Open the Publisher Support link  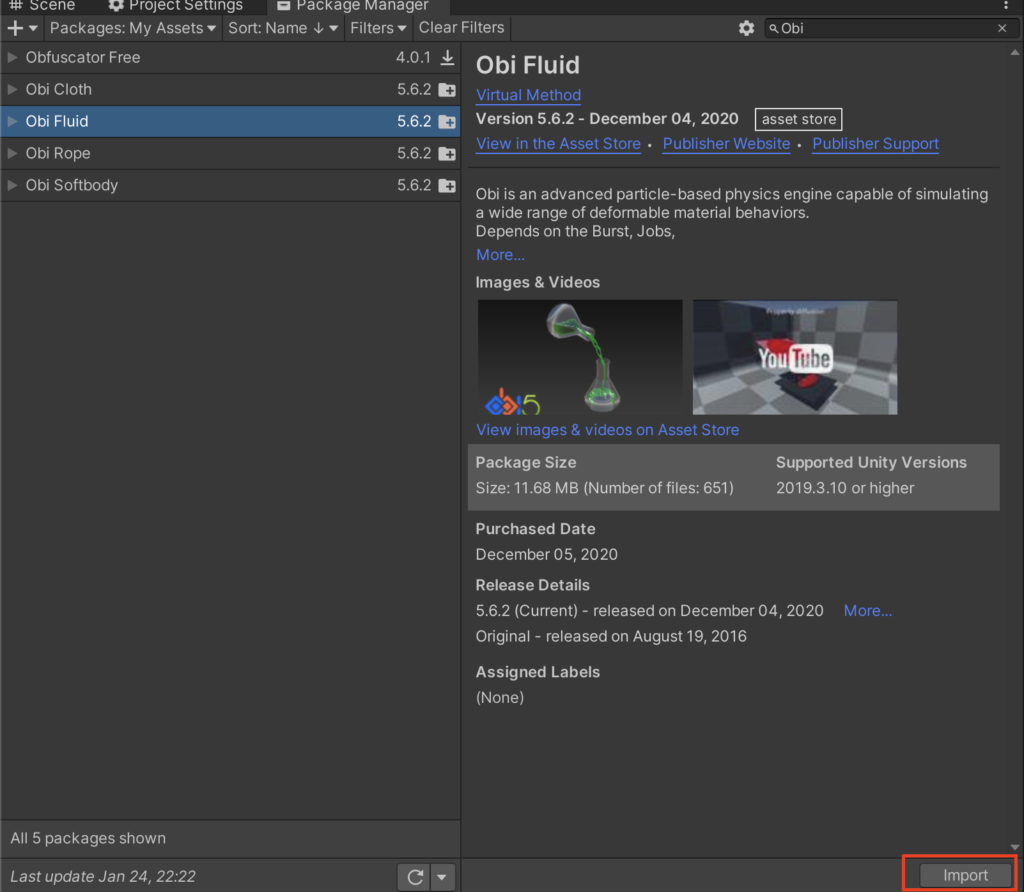(x=875, y=144)
